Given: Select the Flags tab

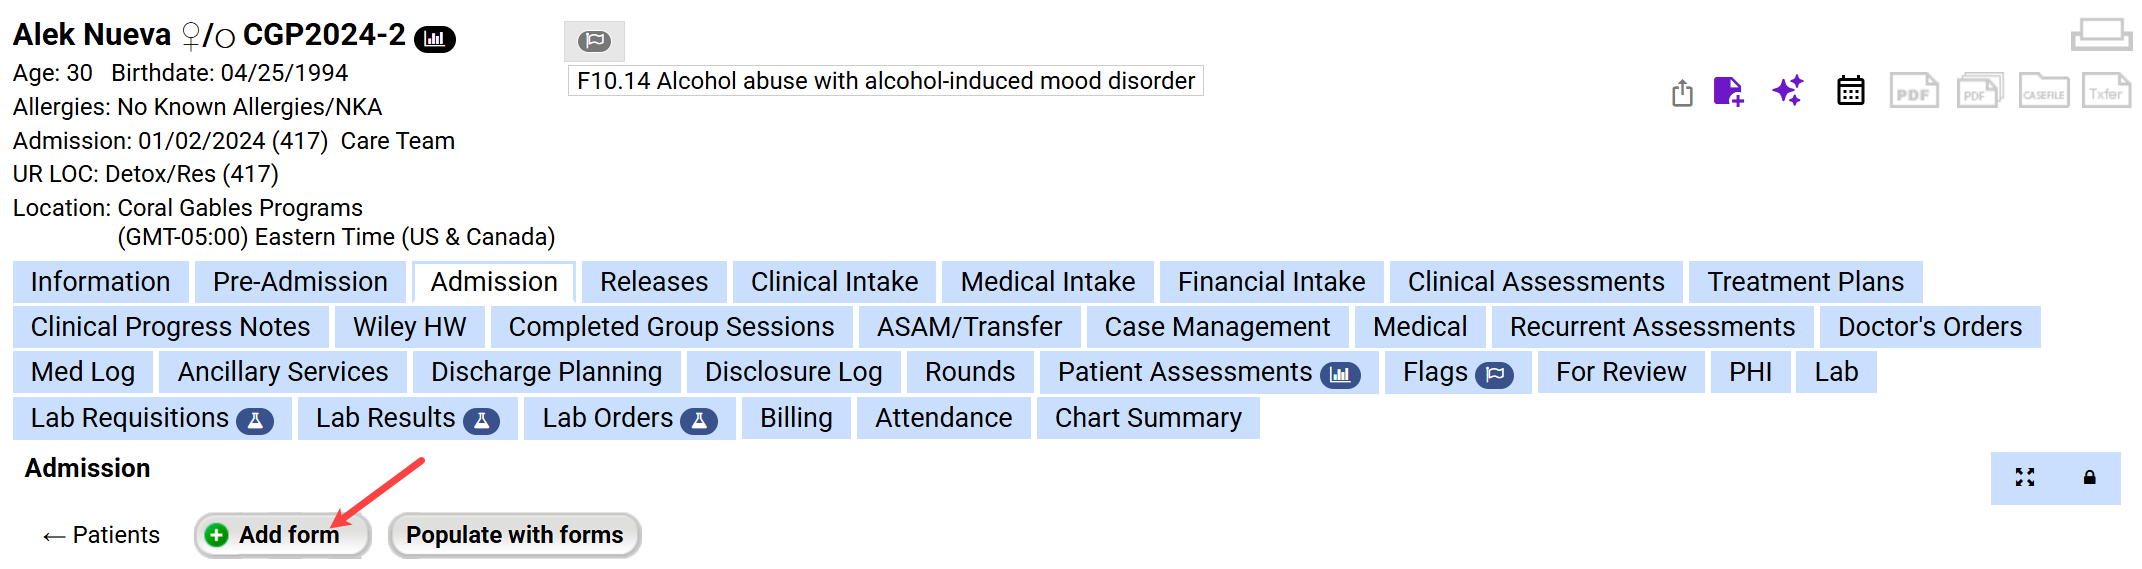Looking at the screenshot, I should pos(1456,372).
